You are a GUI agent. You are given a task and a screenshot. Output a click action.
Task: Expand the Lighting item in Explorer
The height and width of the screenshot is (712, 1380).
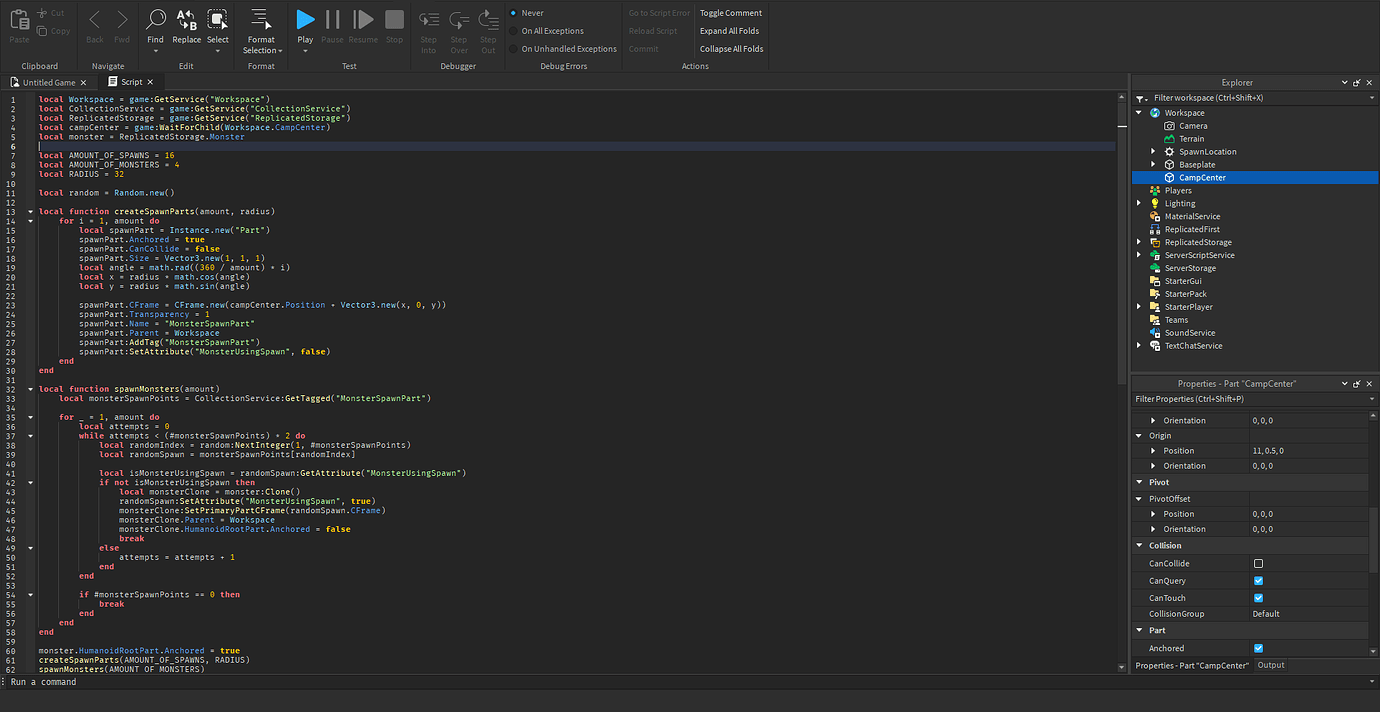pyautogui.click(x=1139, y=203)
